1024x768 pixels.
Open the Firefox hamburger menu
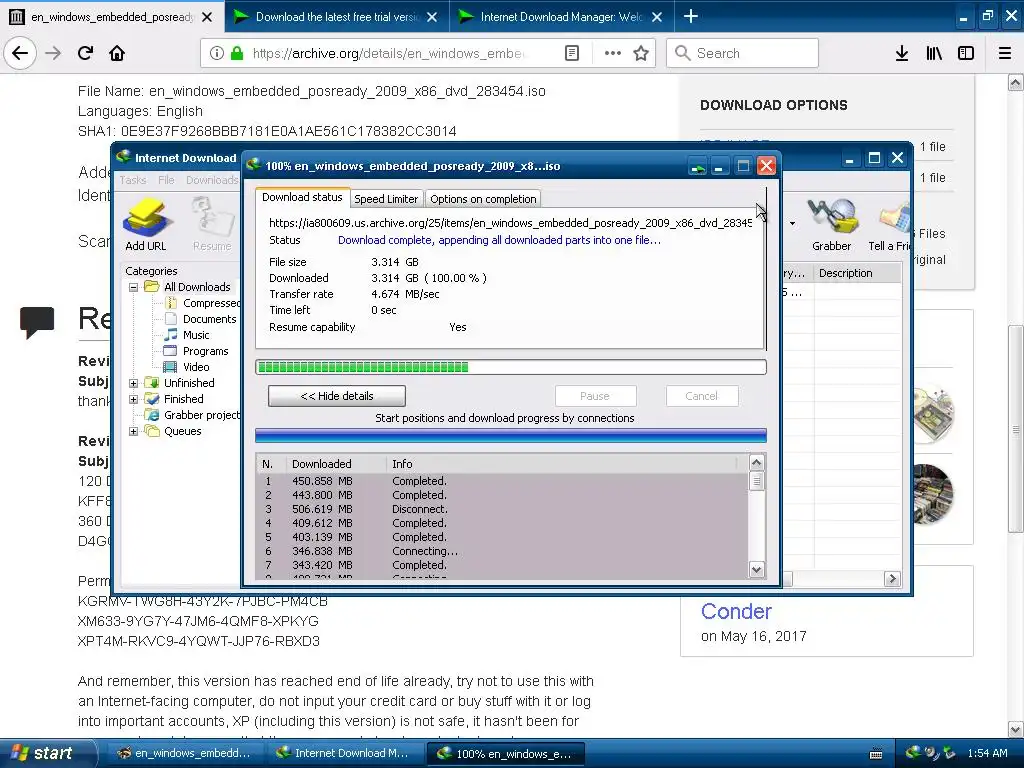1005,53
